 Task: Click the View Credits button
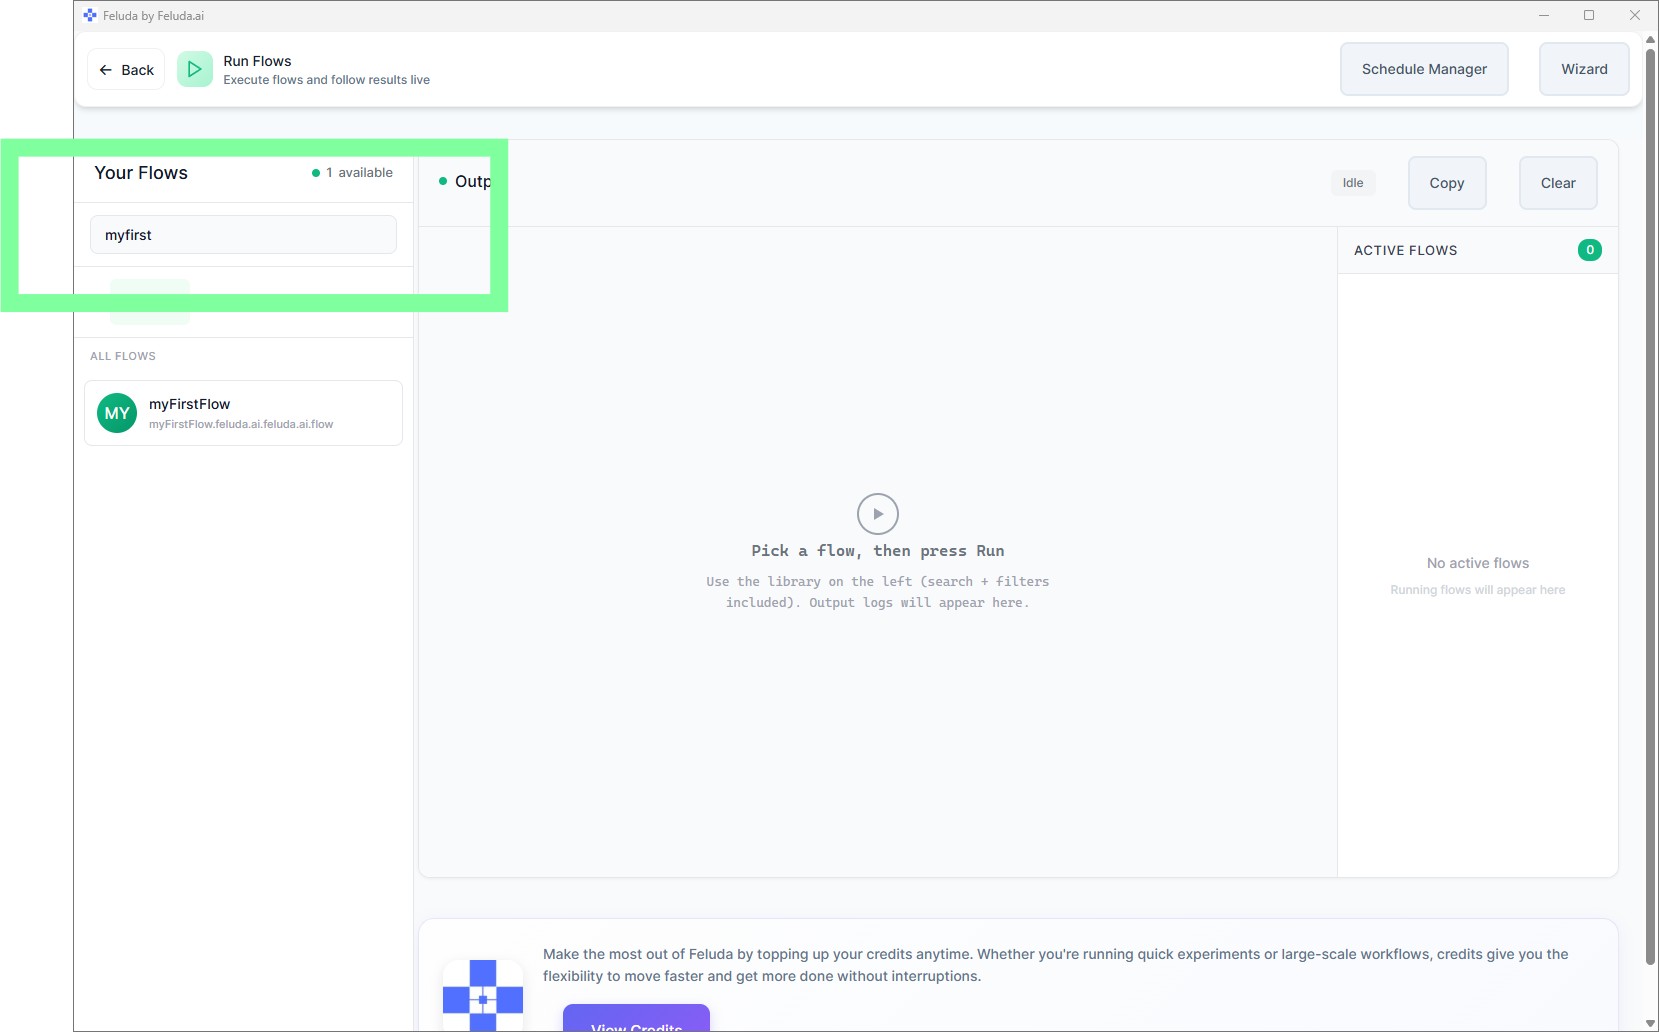[636, 1023]
